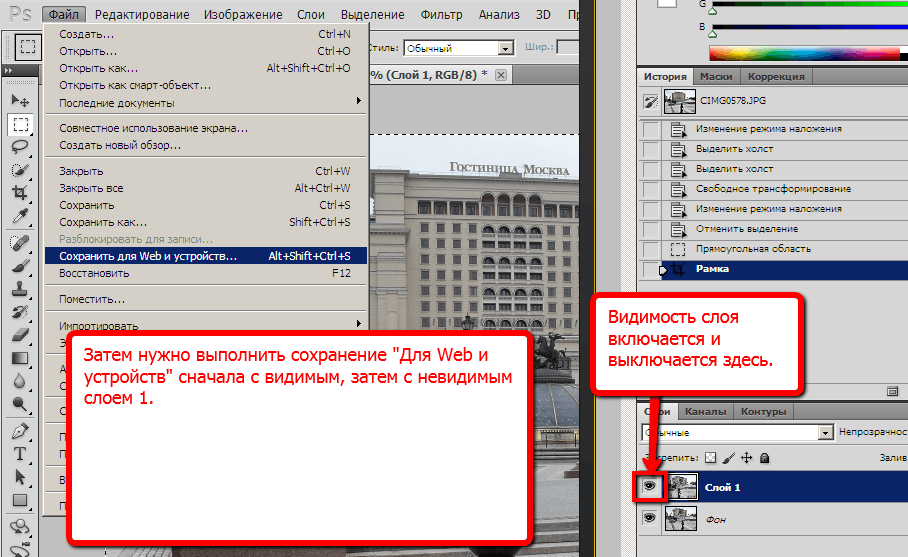Switch to the Маски tab

tap(716, 76)
